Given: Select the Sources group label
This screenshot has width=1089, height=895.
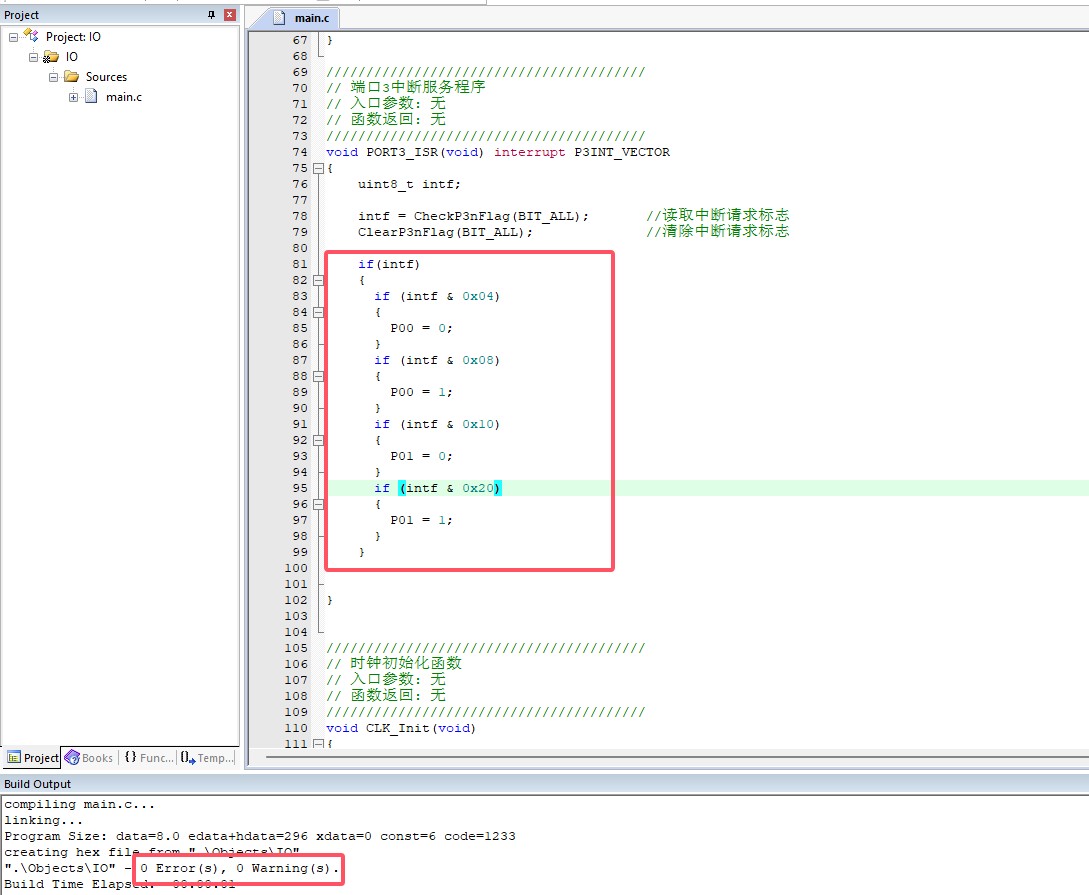Looking at the screenshot, I should click(x=106, y=77).
